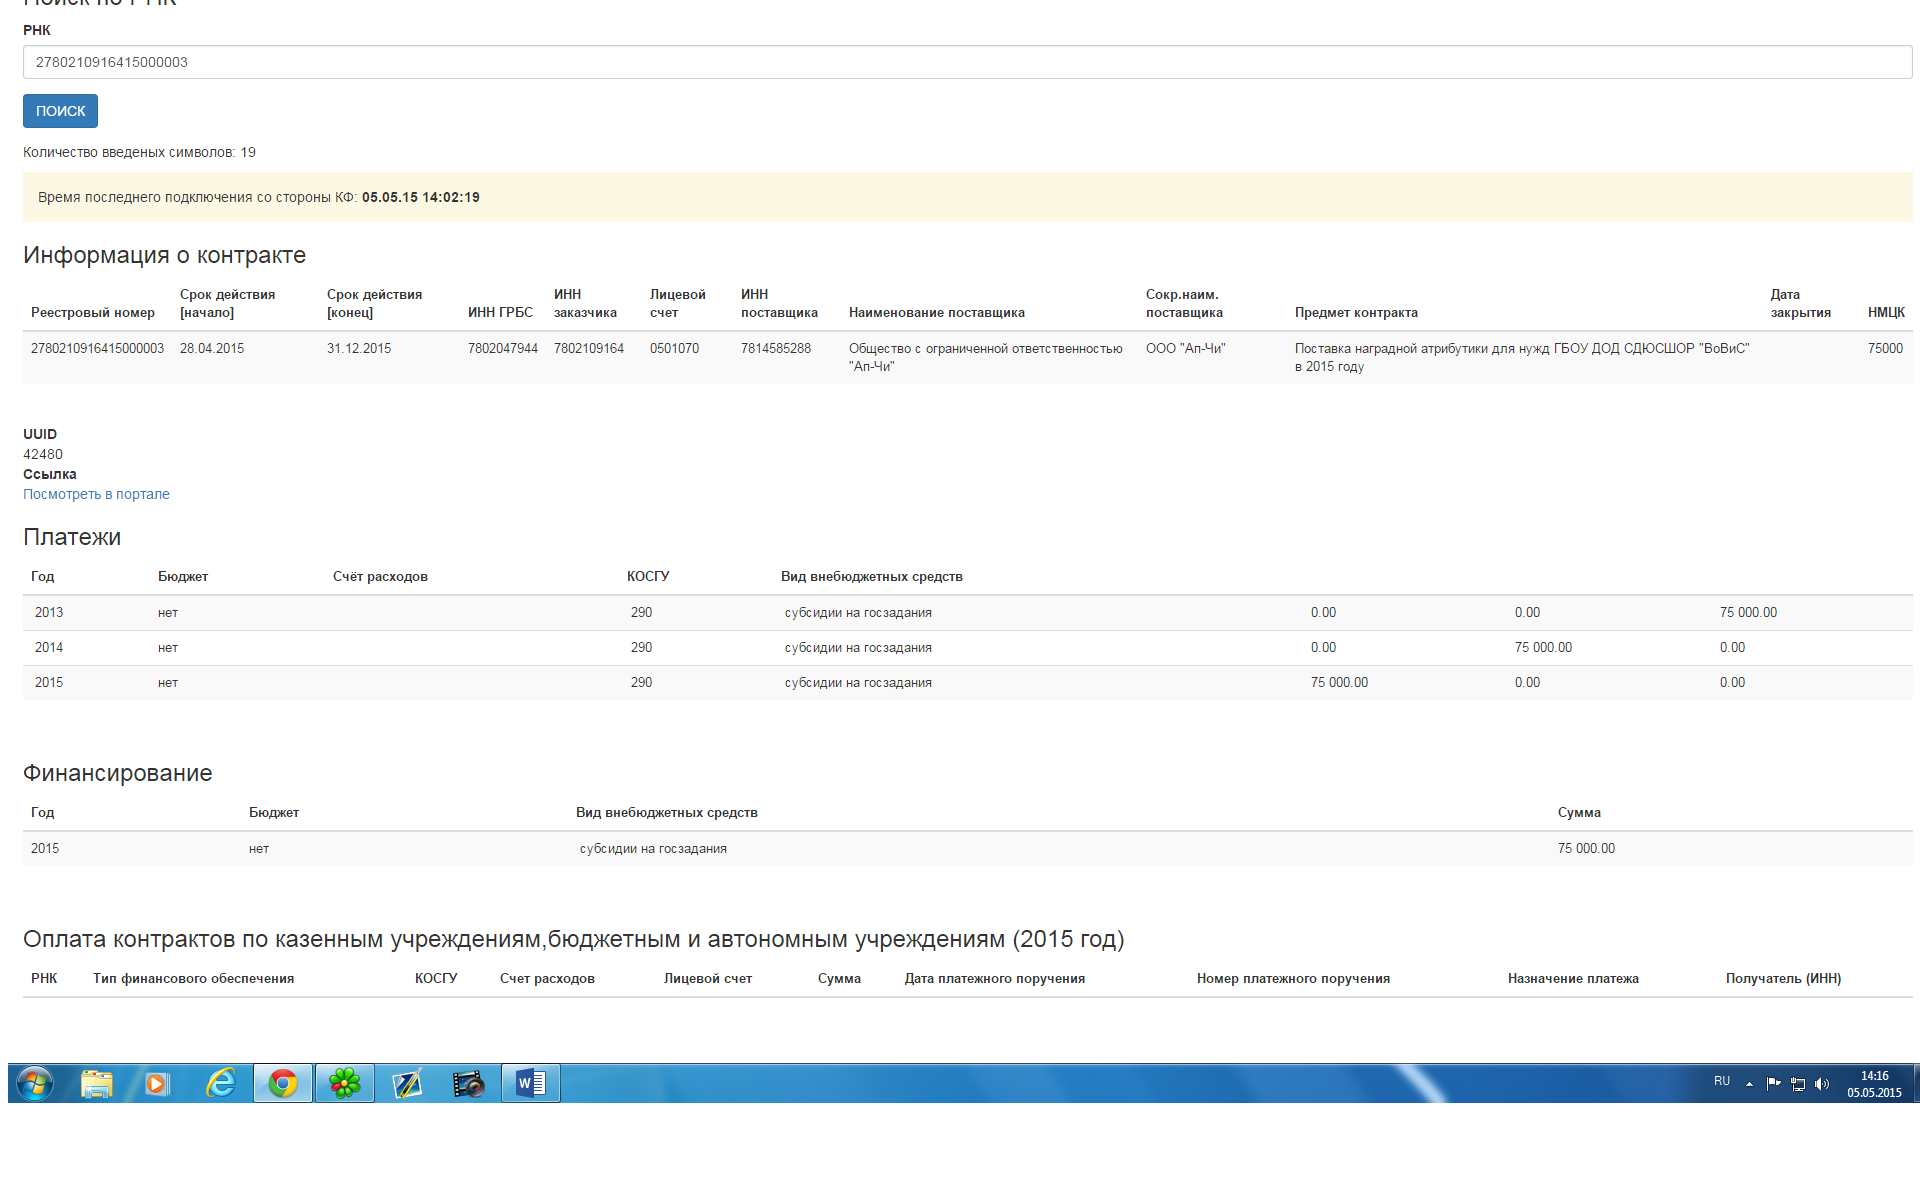Click the Назначение платежа column header

(x=1573, y=978)
